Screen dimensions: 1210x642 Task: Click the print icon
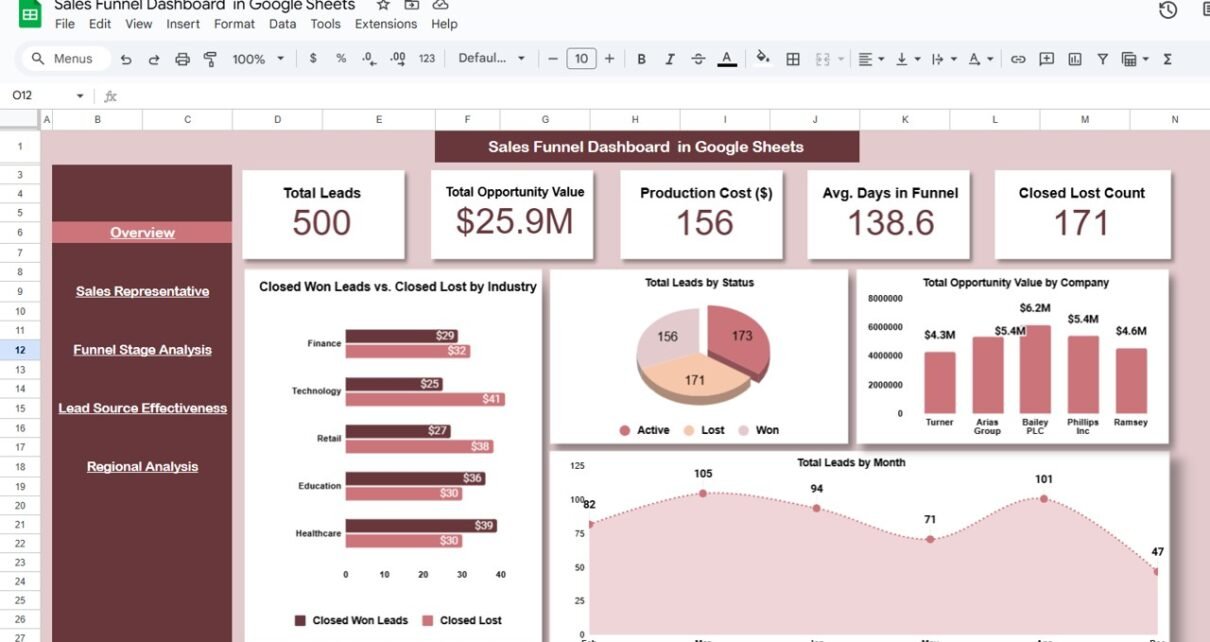(182, 59)
